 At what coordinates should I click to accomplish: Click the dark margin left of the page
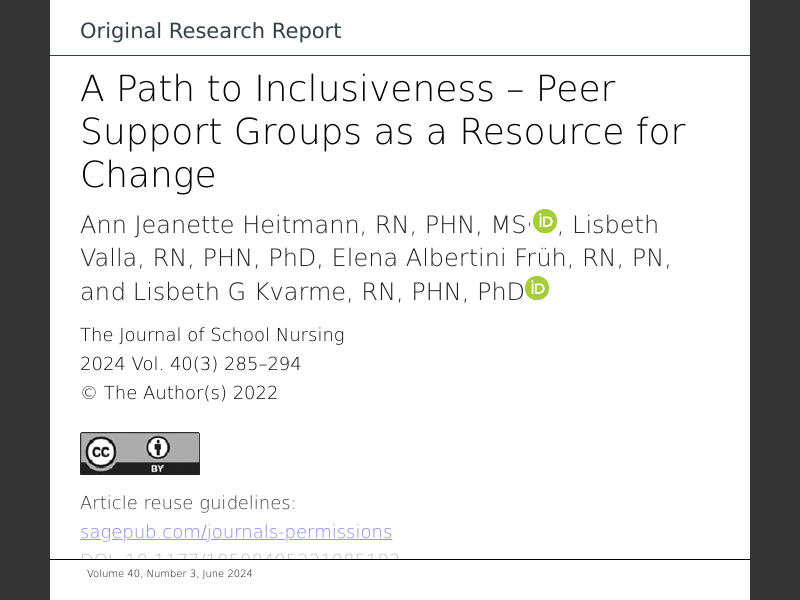(x=25, y=300)
